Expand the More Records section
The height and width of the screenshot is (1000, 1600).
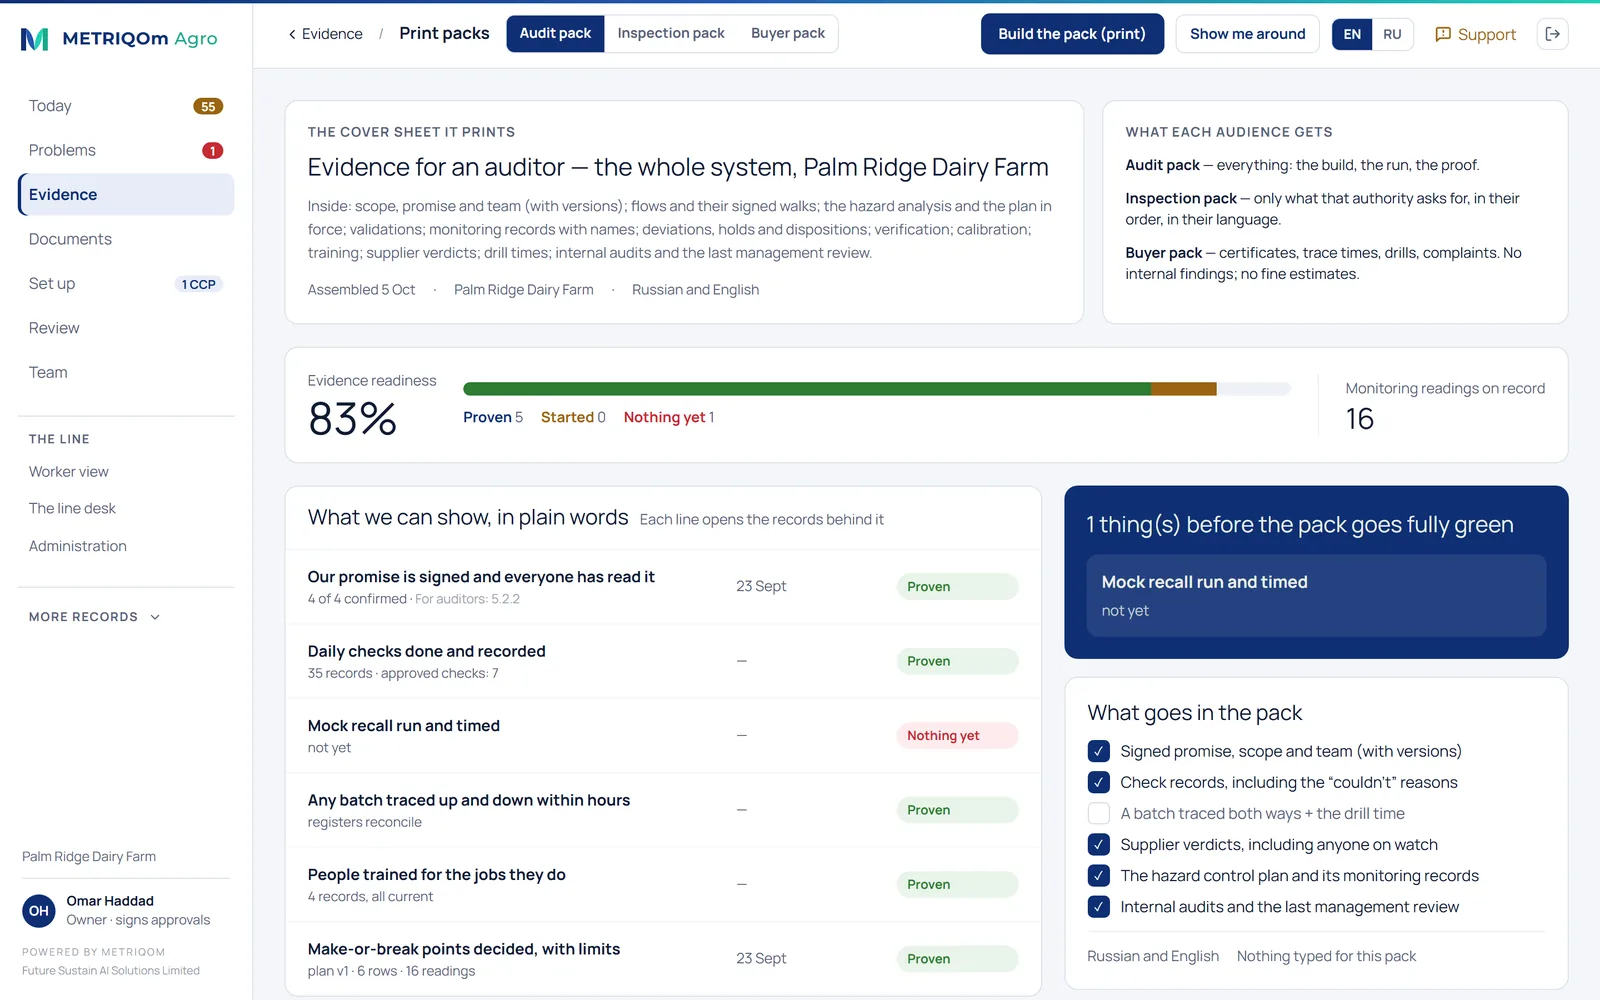[95, 617]
